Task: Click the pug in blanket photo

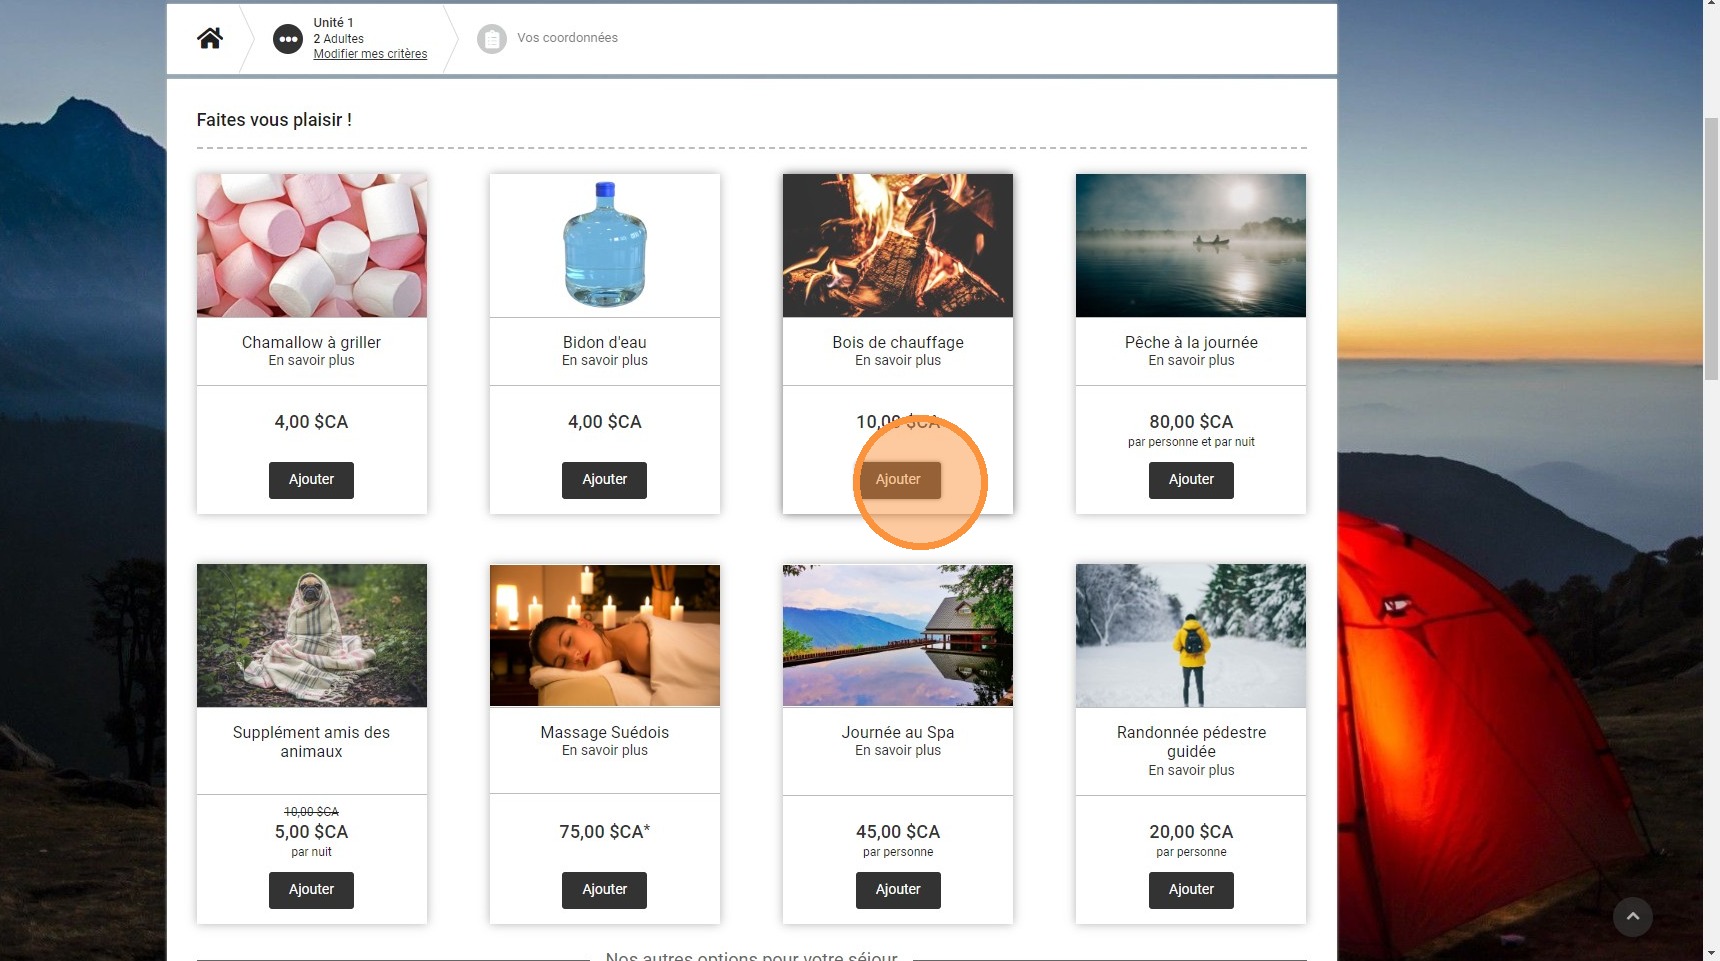Action: [311, 636]
